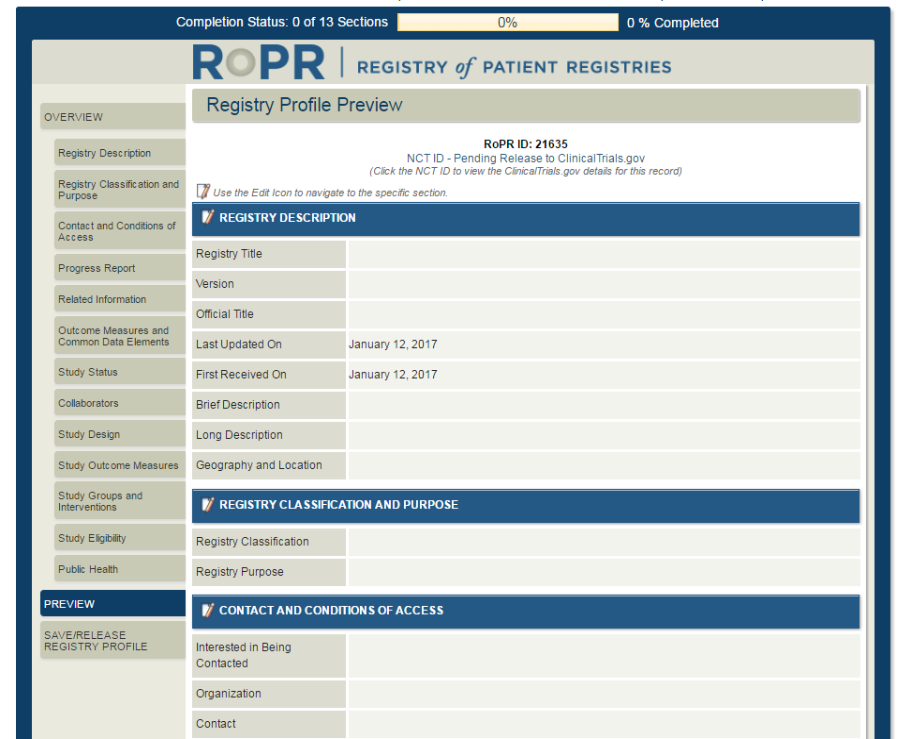The image size is (897, 739).
Task: Click the RoPR ID: 21635 text
Action: 526,144
